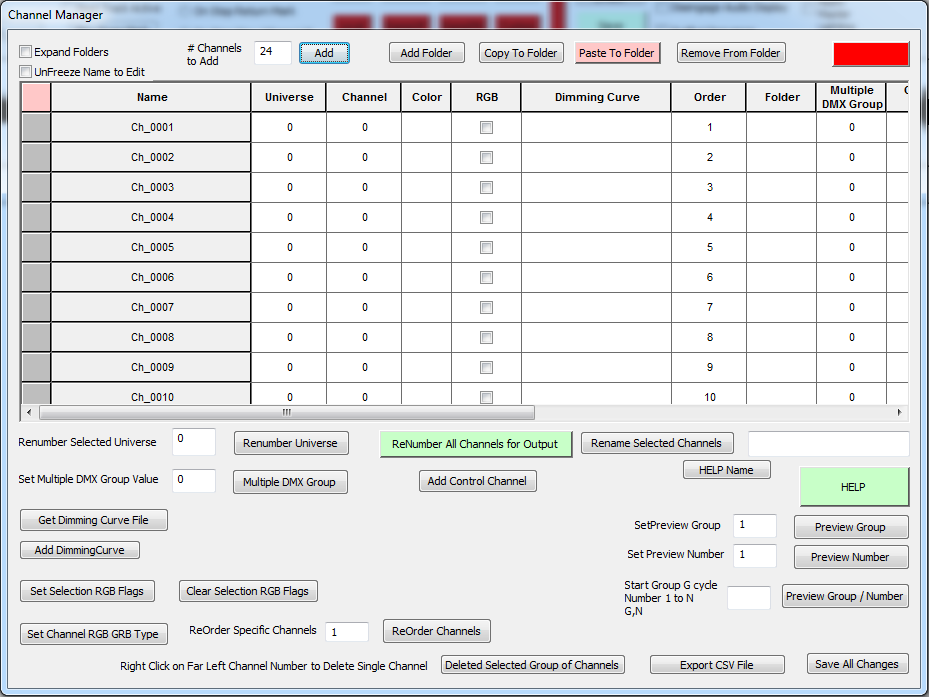
Task: Click the Set Multiple DMX Group Value field
Action: click(194, 480)
